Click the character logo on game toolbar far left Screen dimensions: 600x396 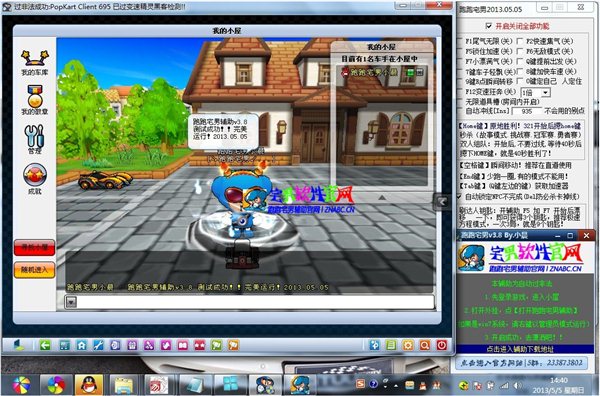coord(18,345)
